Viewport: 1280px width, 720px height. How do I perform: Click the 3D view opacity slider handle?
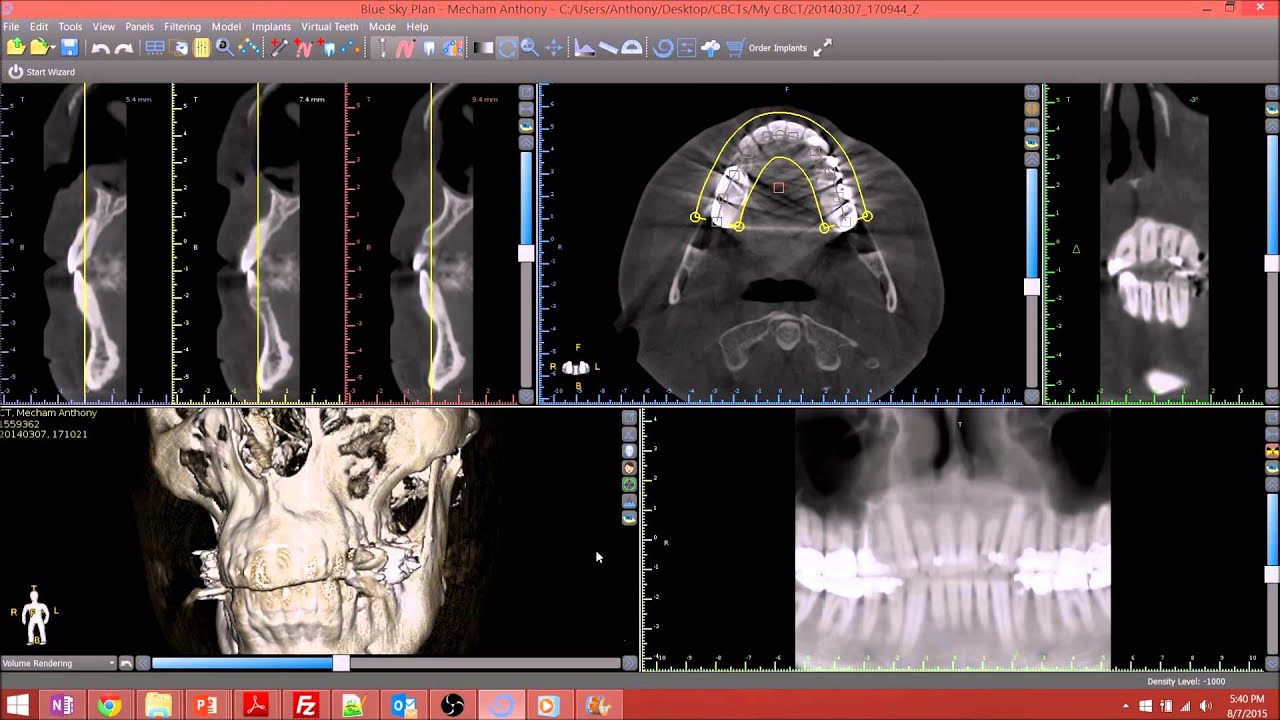[341, 663]
